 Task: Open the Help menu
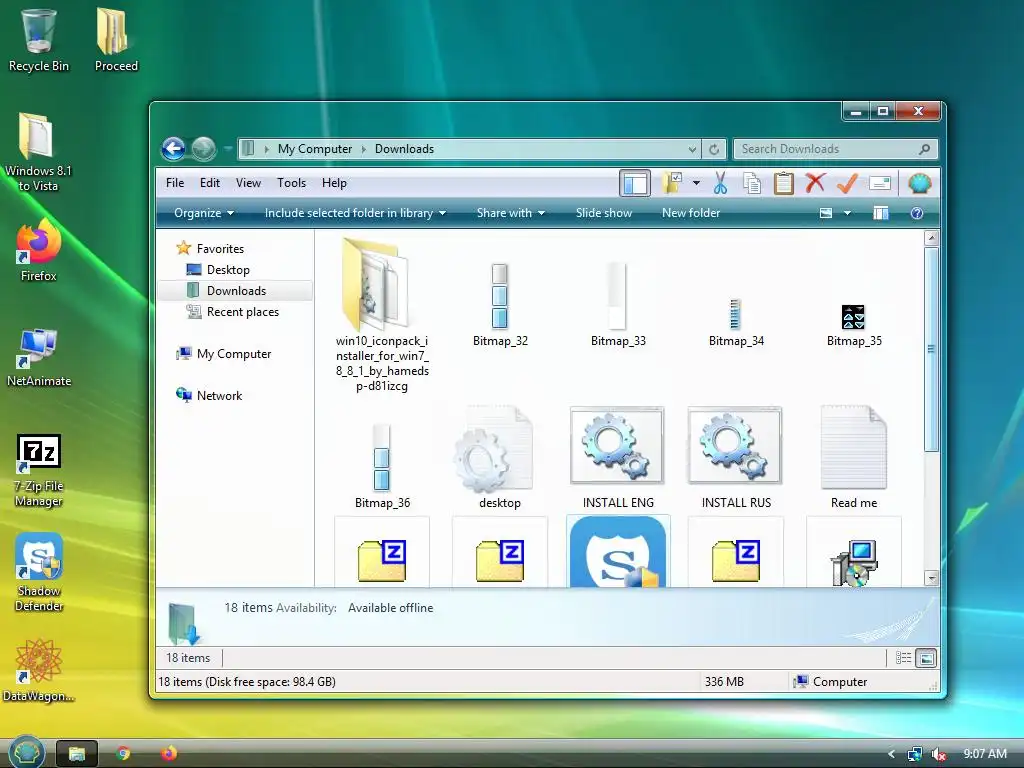pos(334,183)
